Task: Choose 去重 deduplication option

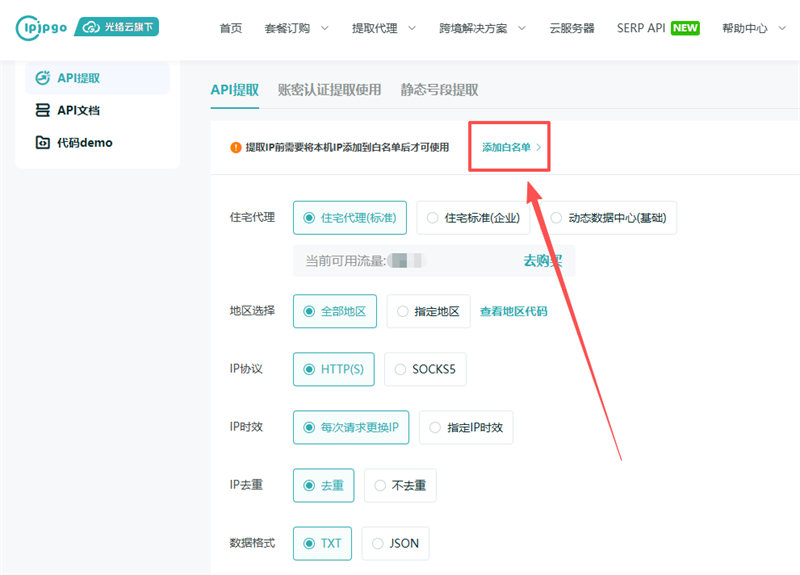Action: pos(323,485)
